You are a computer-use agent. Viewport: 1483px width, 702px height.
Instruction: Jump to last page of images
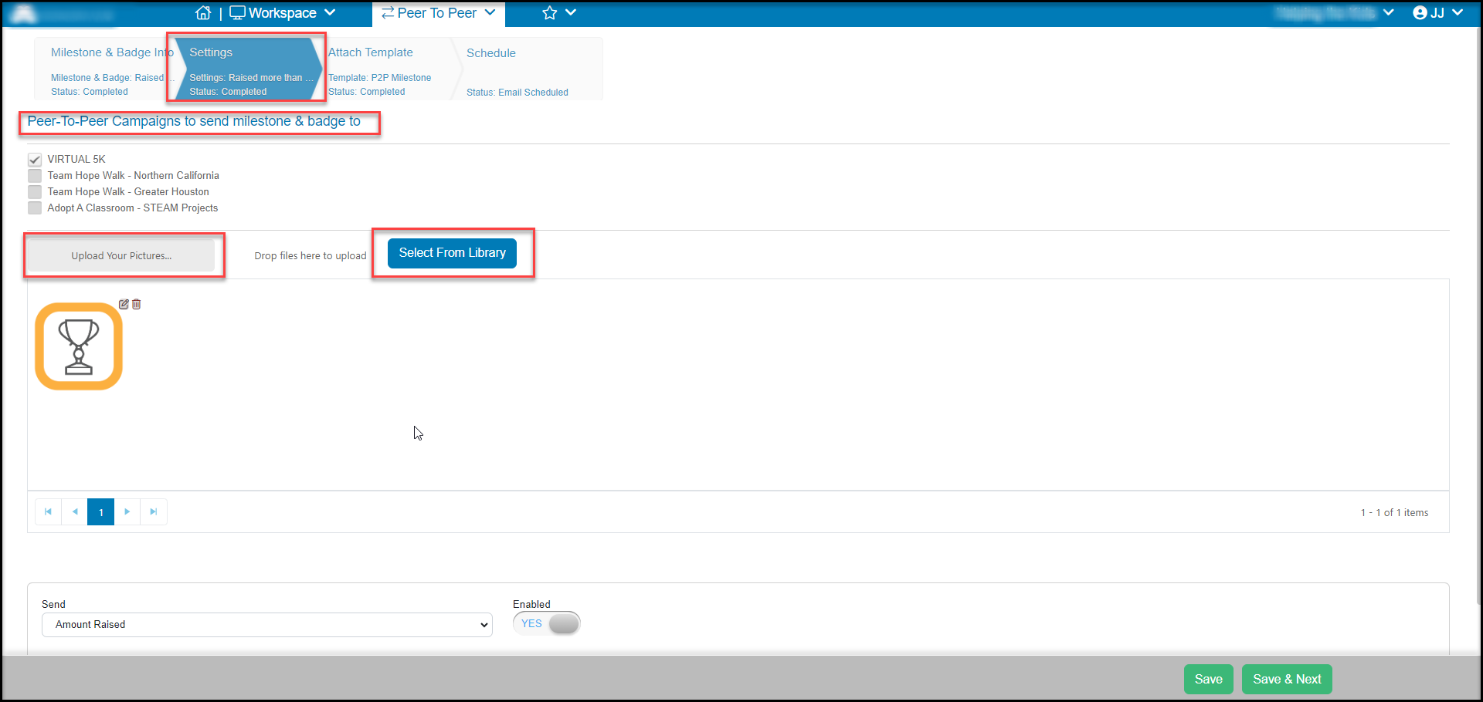point(153,512)
